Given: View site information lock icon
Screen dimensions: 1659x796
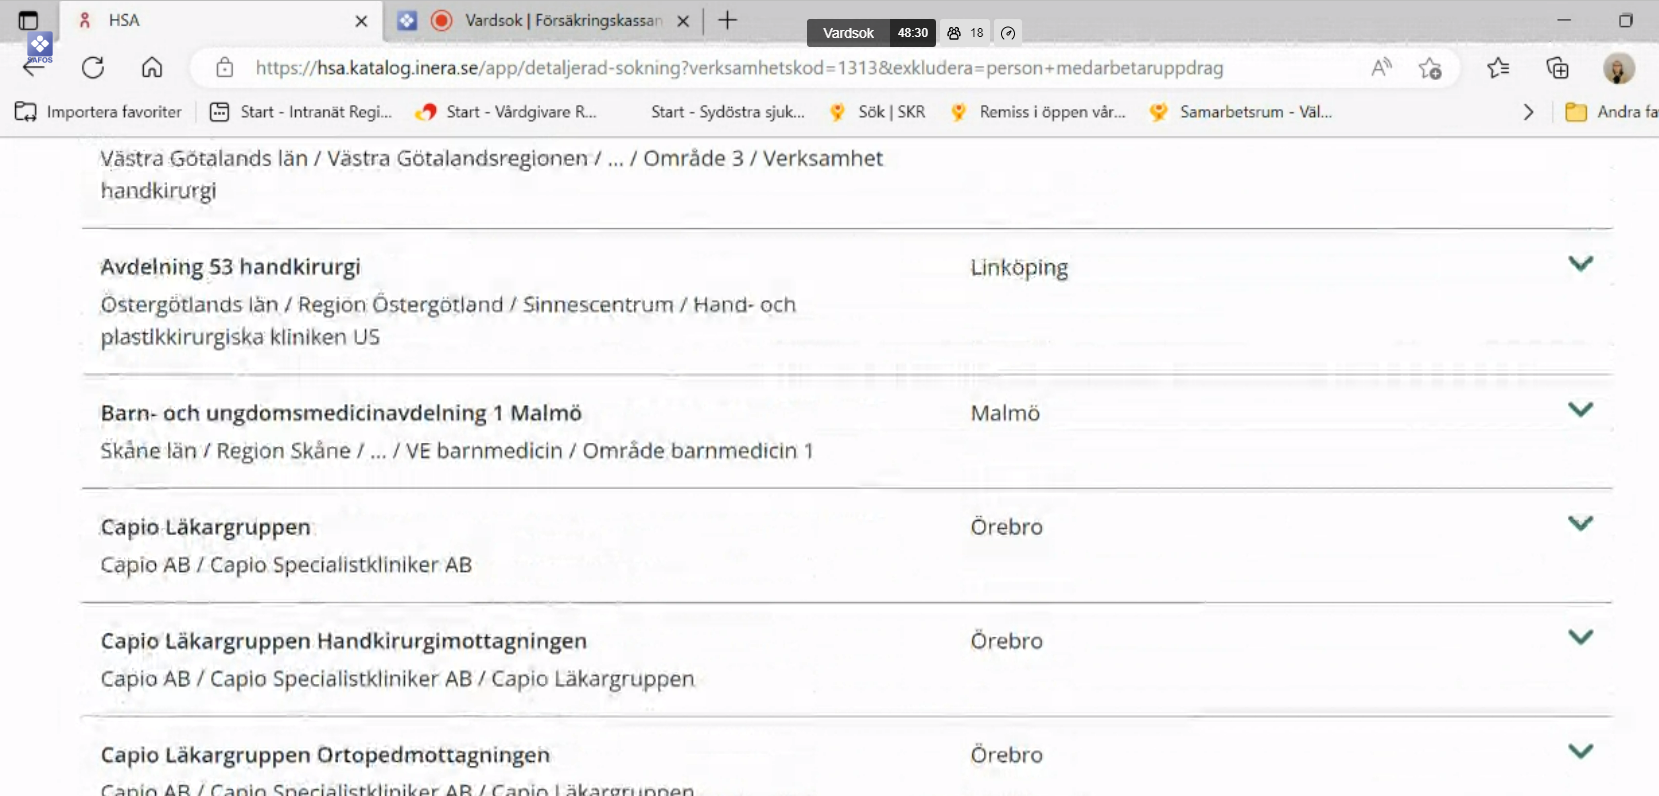Looking at the screenshot, I should tap(225, 68).
